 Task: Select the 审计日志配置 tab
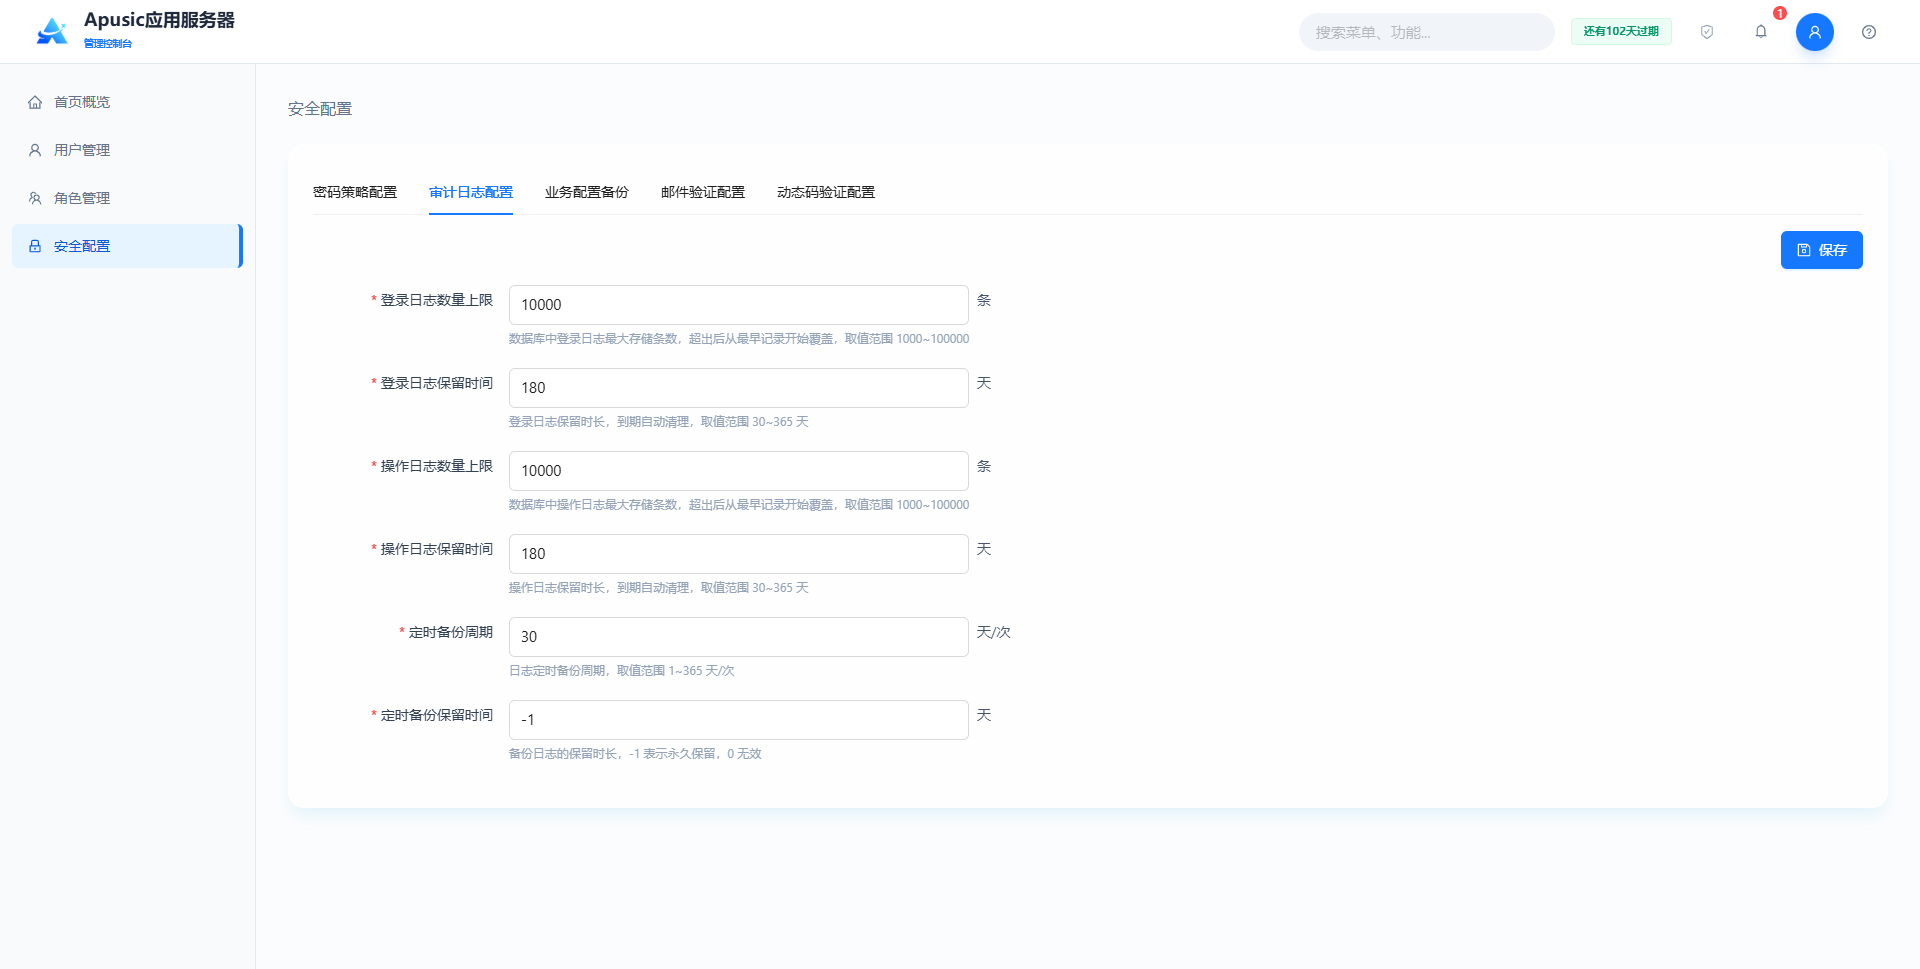pos(471,192)
